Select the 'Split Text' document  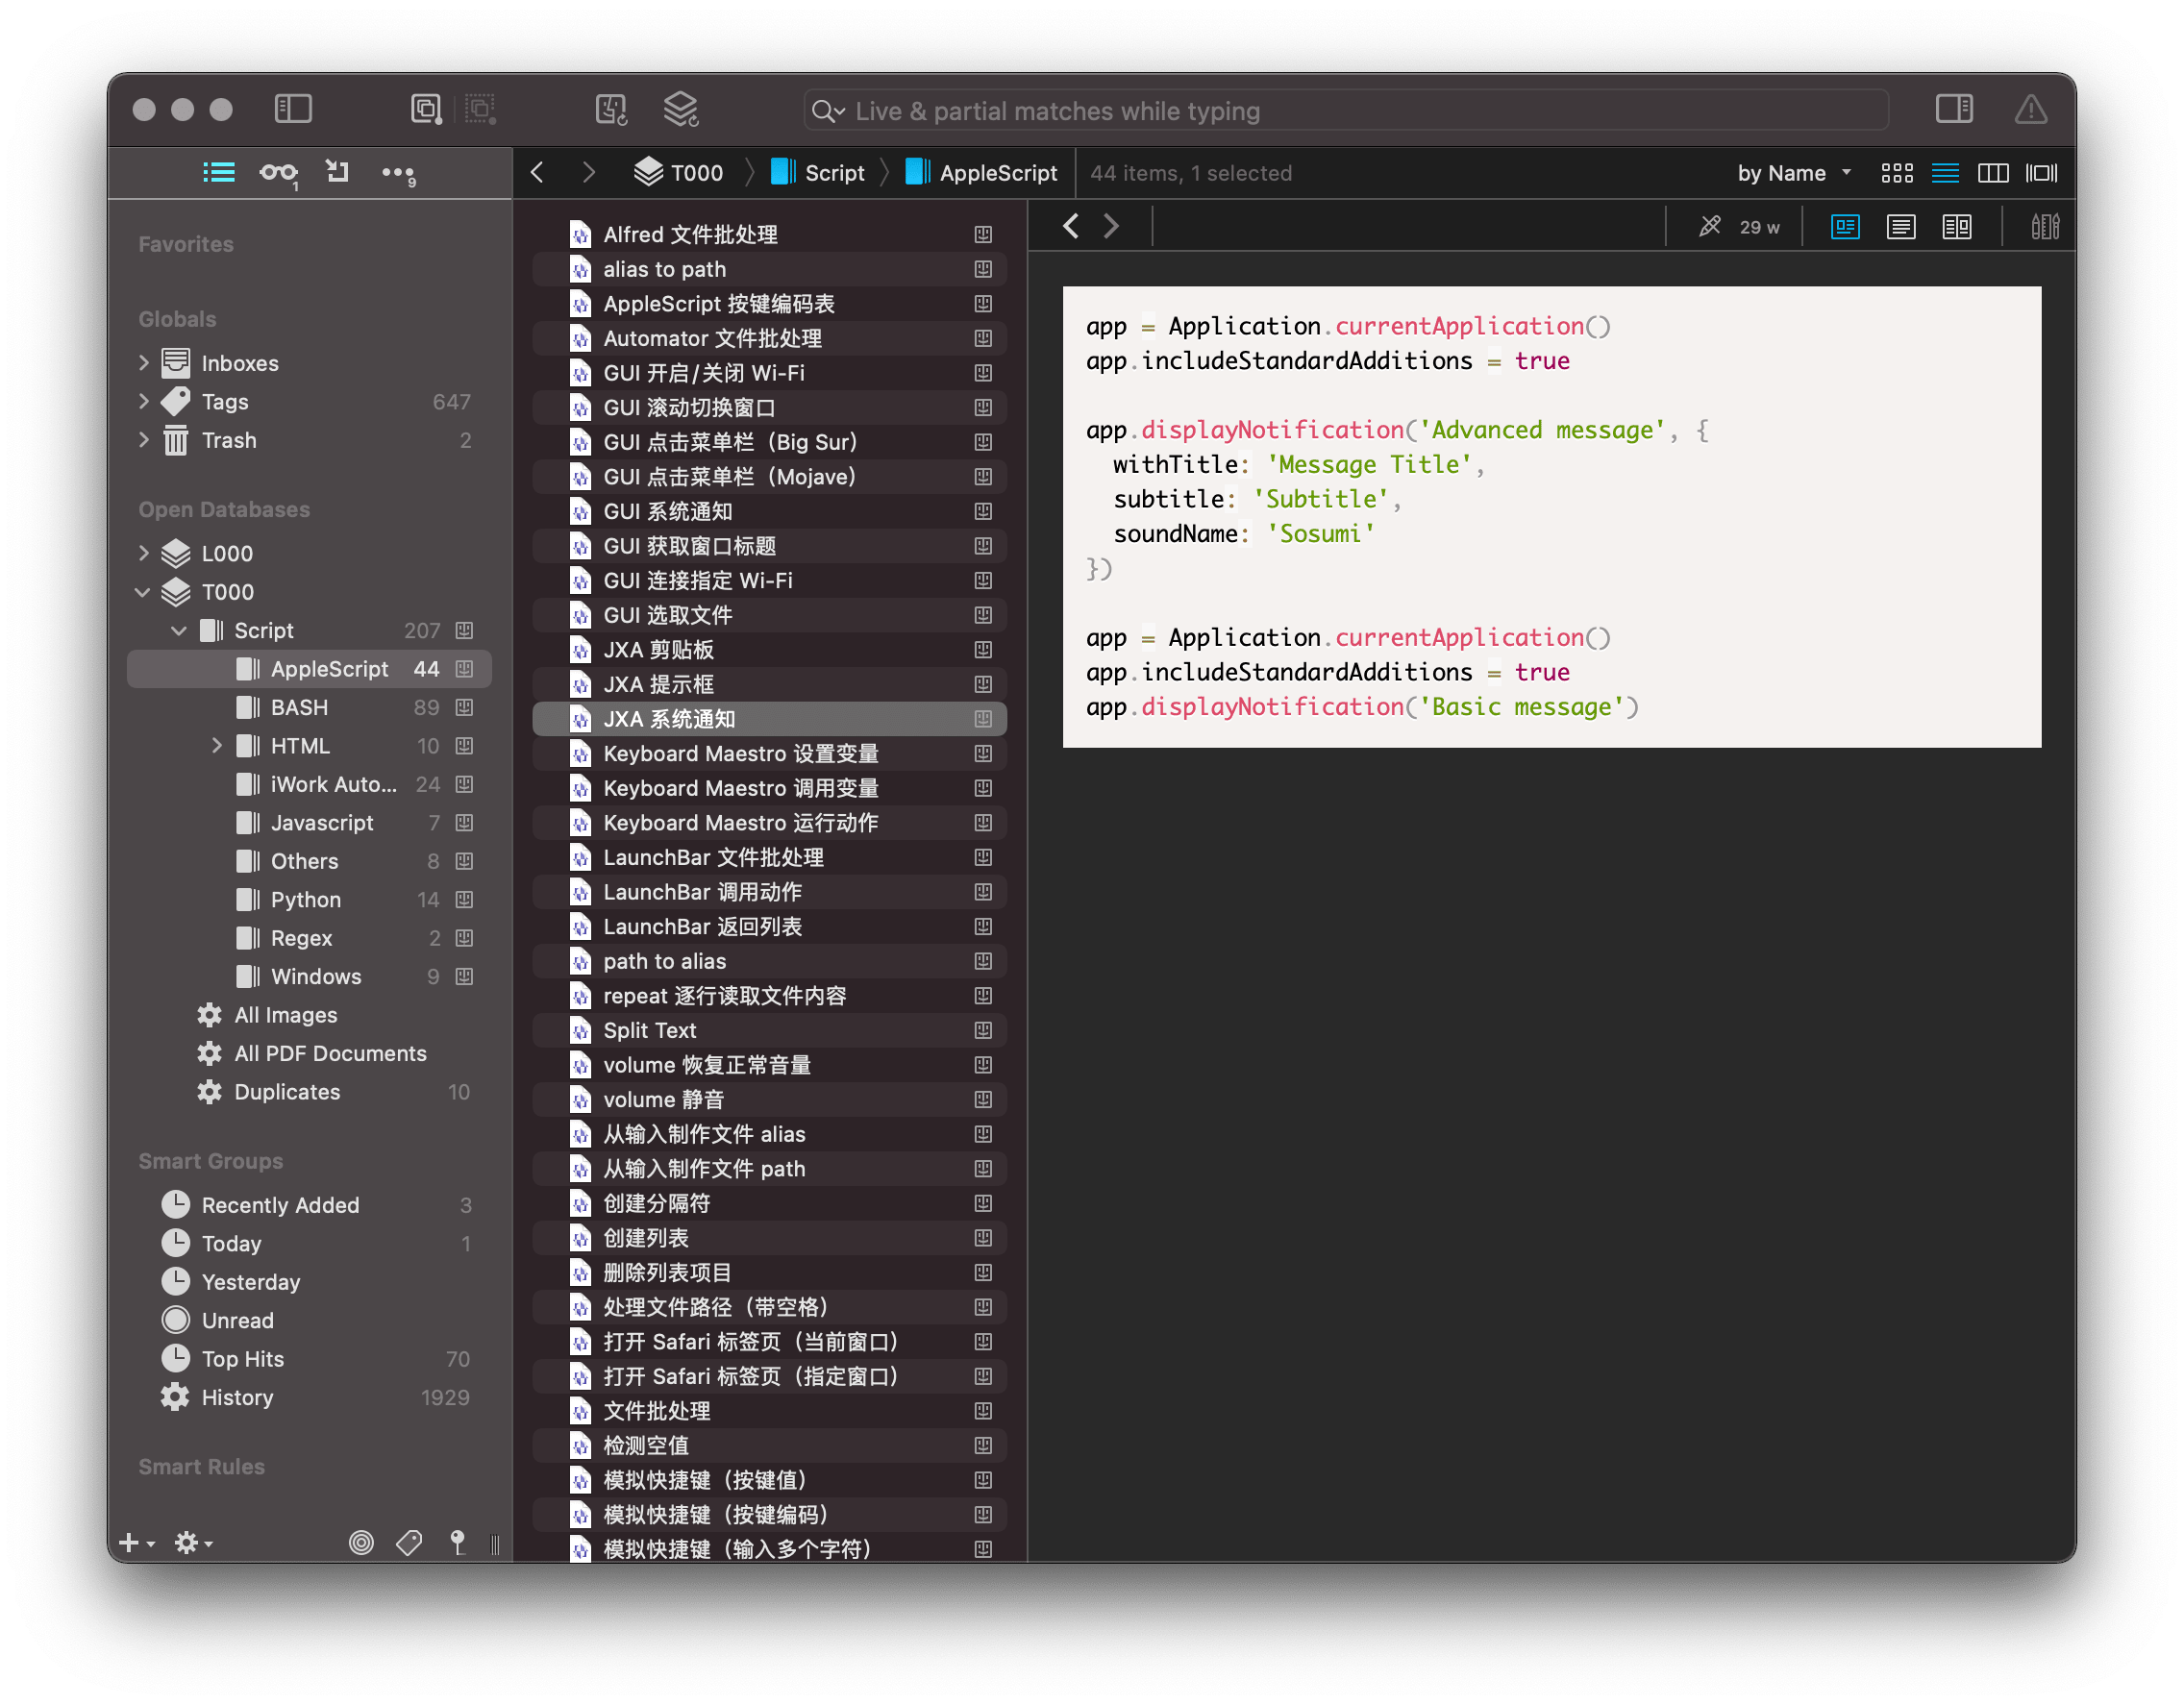click(769, 1030)
